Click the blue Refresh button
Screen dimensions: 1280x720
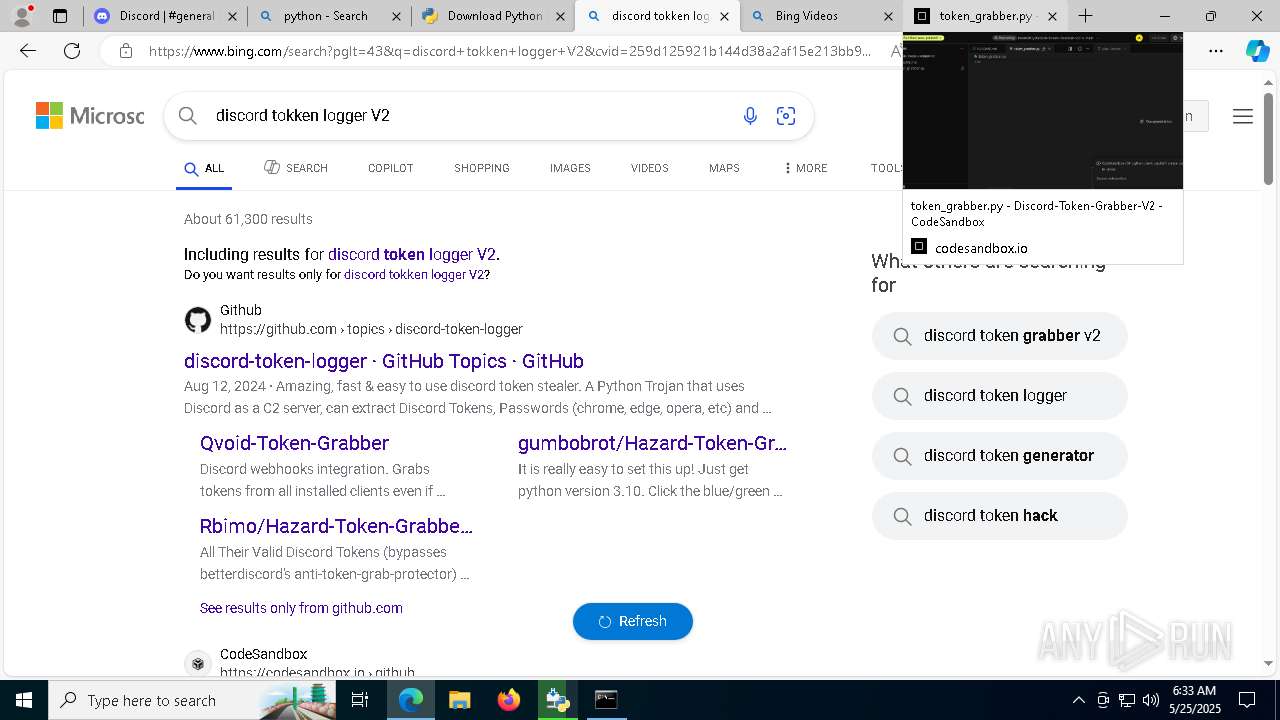633,621
